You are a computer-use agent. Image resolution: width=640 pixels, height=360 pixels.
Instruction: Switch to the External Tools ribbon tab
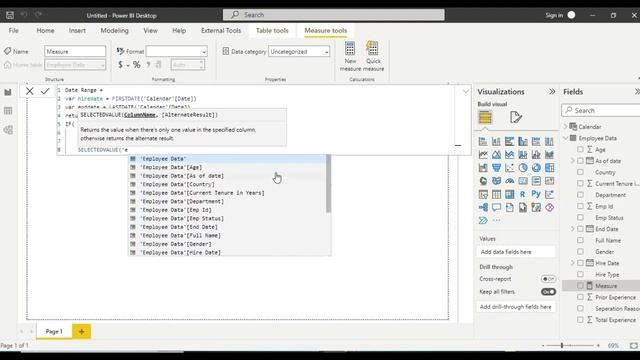[x=221, y=31]
